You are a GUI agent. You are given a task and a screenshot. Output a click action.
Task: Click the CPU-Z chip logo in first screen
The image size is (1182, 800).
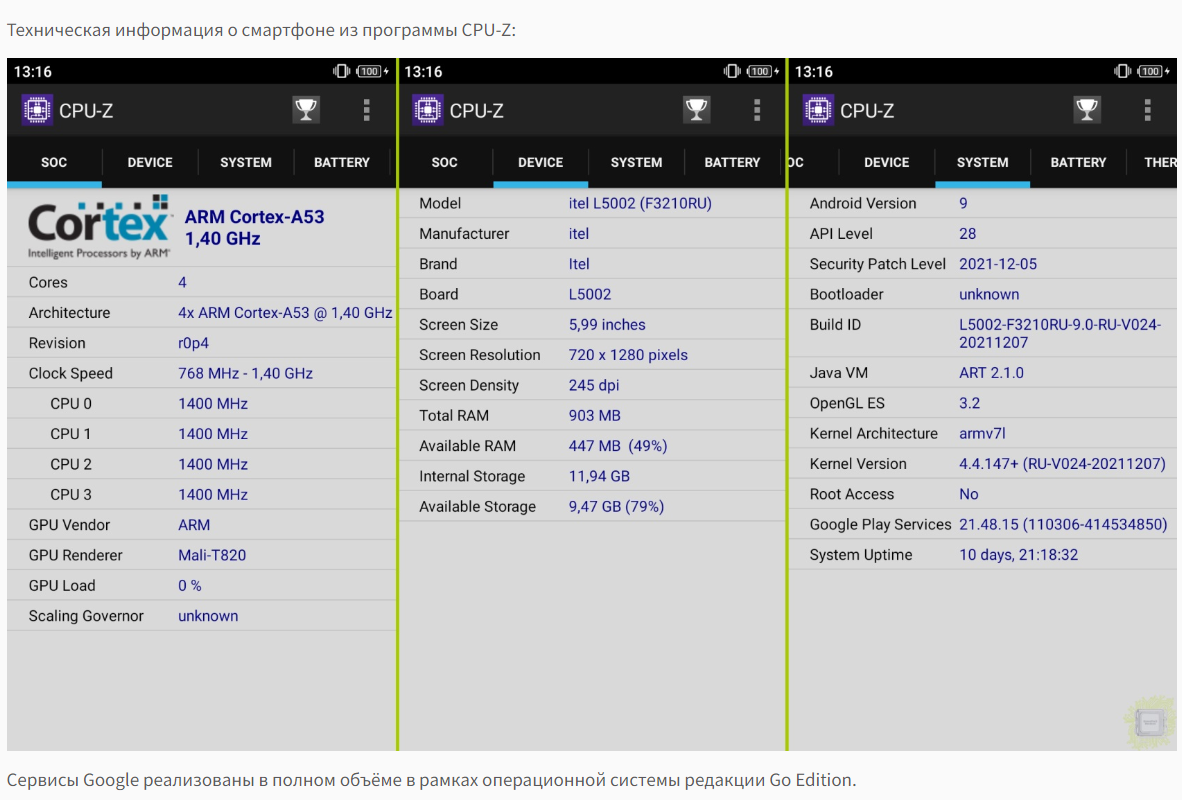37,110
